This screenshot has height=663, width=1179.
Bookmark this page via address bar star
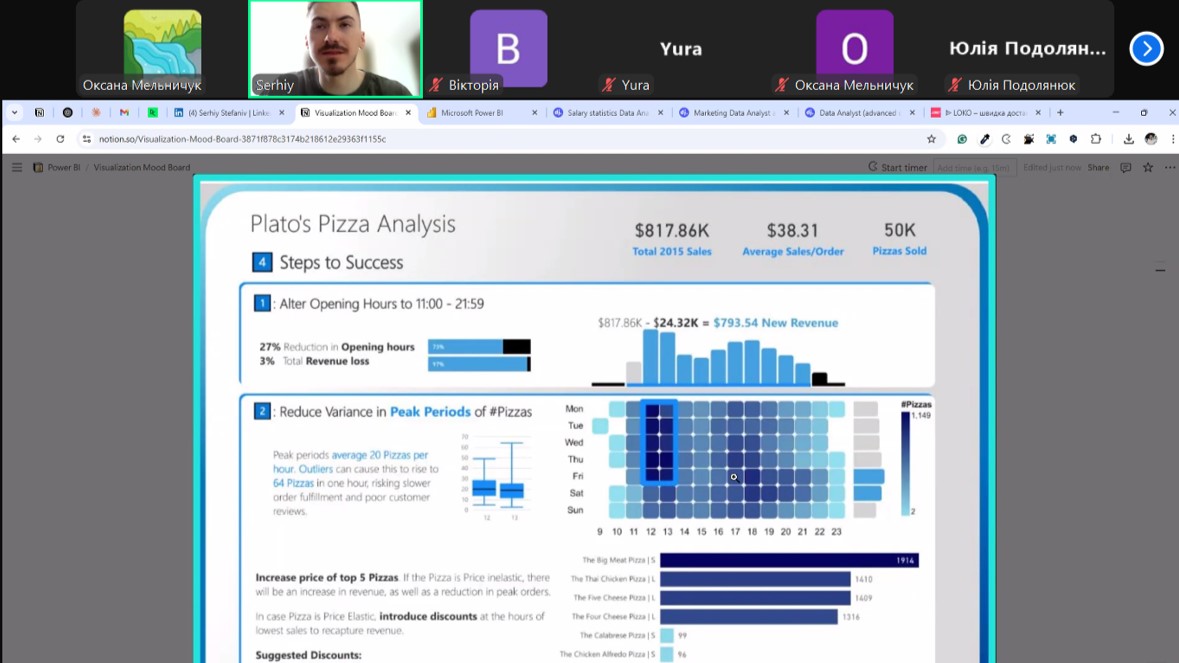[931, 140]
